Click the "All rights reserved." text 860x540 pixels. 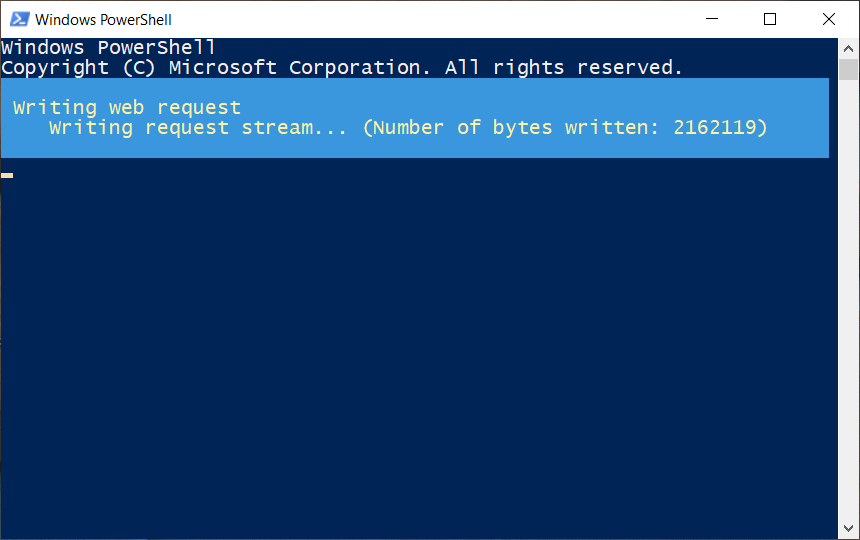point(564,68)
